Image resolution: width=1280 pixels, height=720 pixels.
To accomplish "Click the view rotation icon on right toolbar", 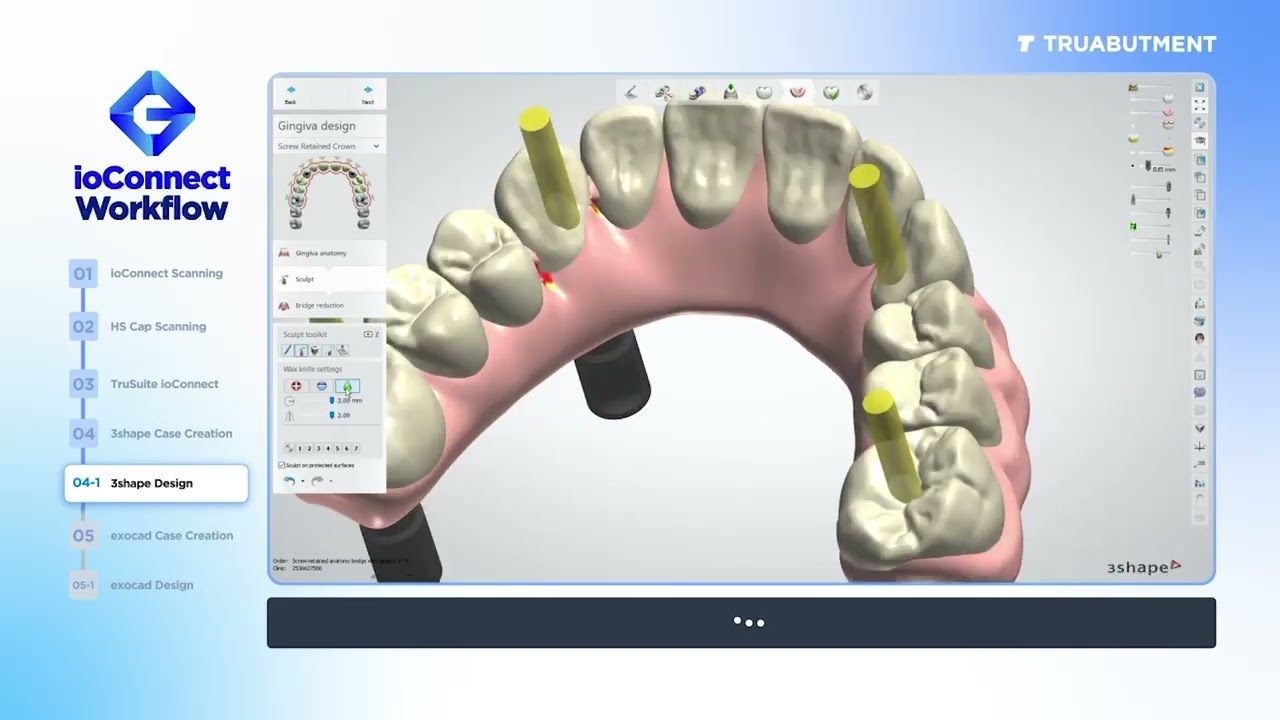I will click(x=1200, y=123).
